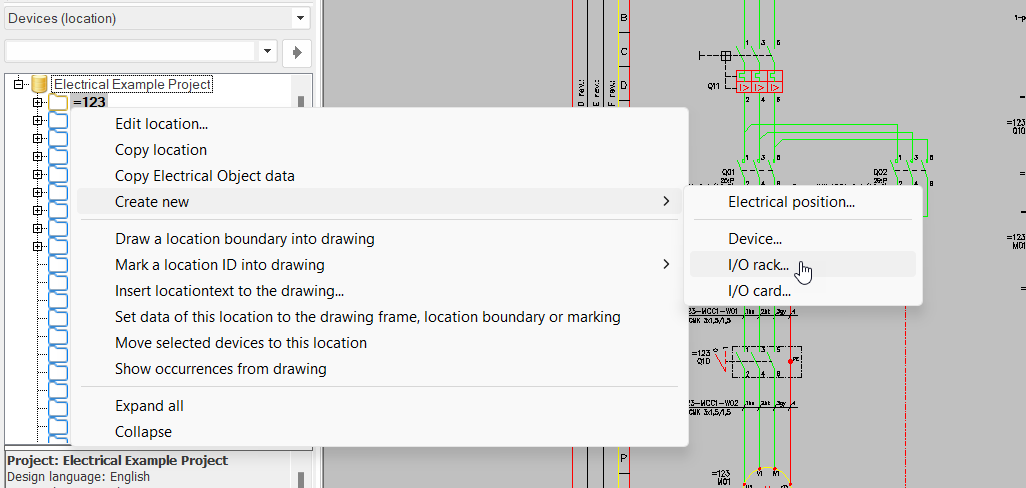Click the Electrical Example Project folder icon
Image resolution: width=1026 pixels, height=488 pixels.
tap(40, 84)
